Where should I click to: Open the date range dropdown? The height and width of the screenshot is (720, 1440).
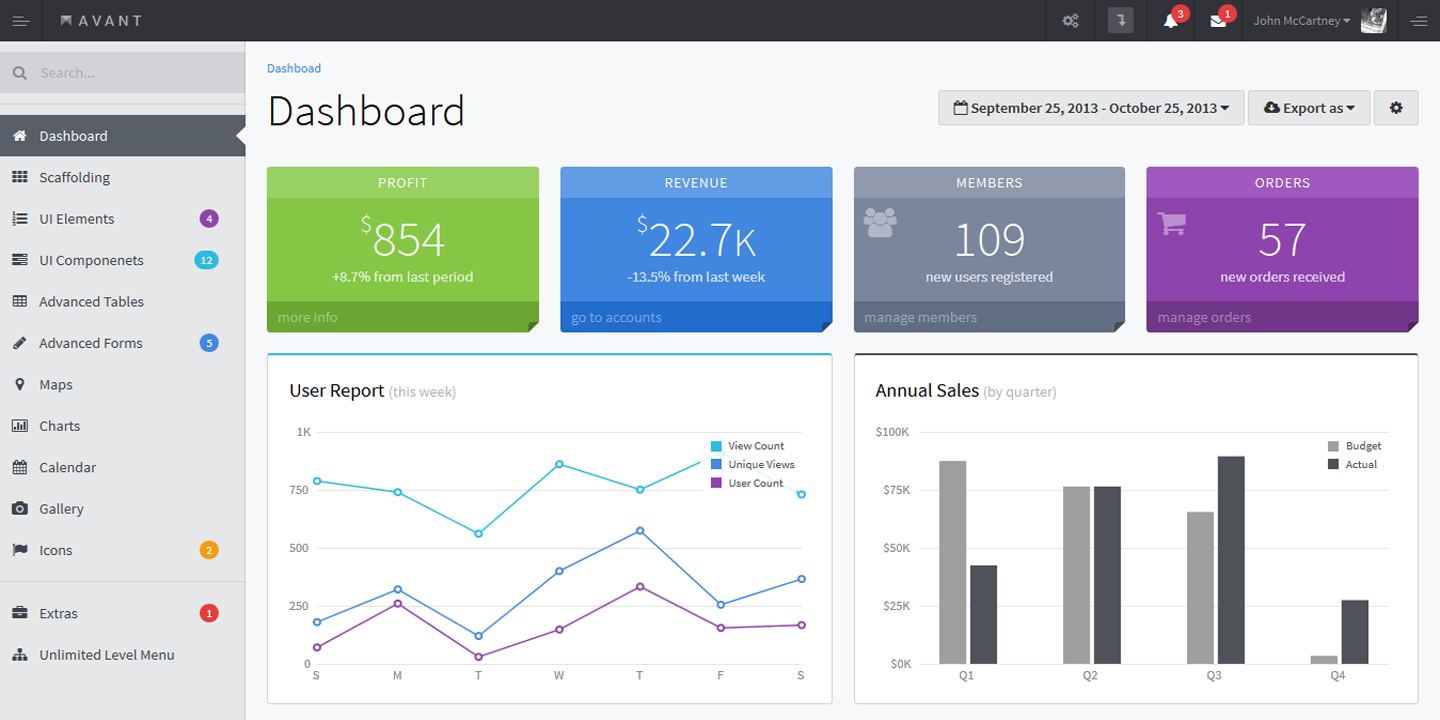point(1091,108)
